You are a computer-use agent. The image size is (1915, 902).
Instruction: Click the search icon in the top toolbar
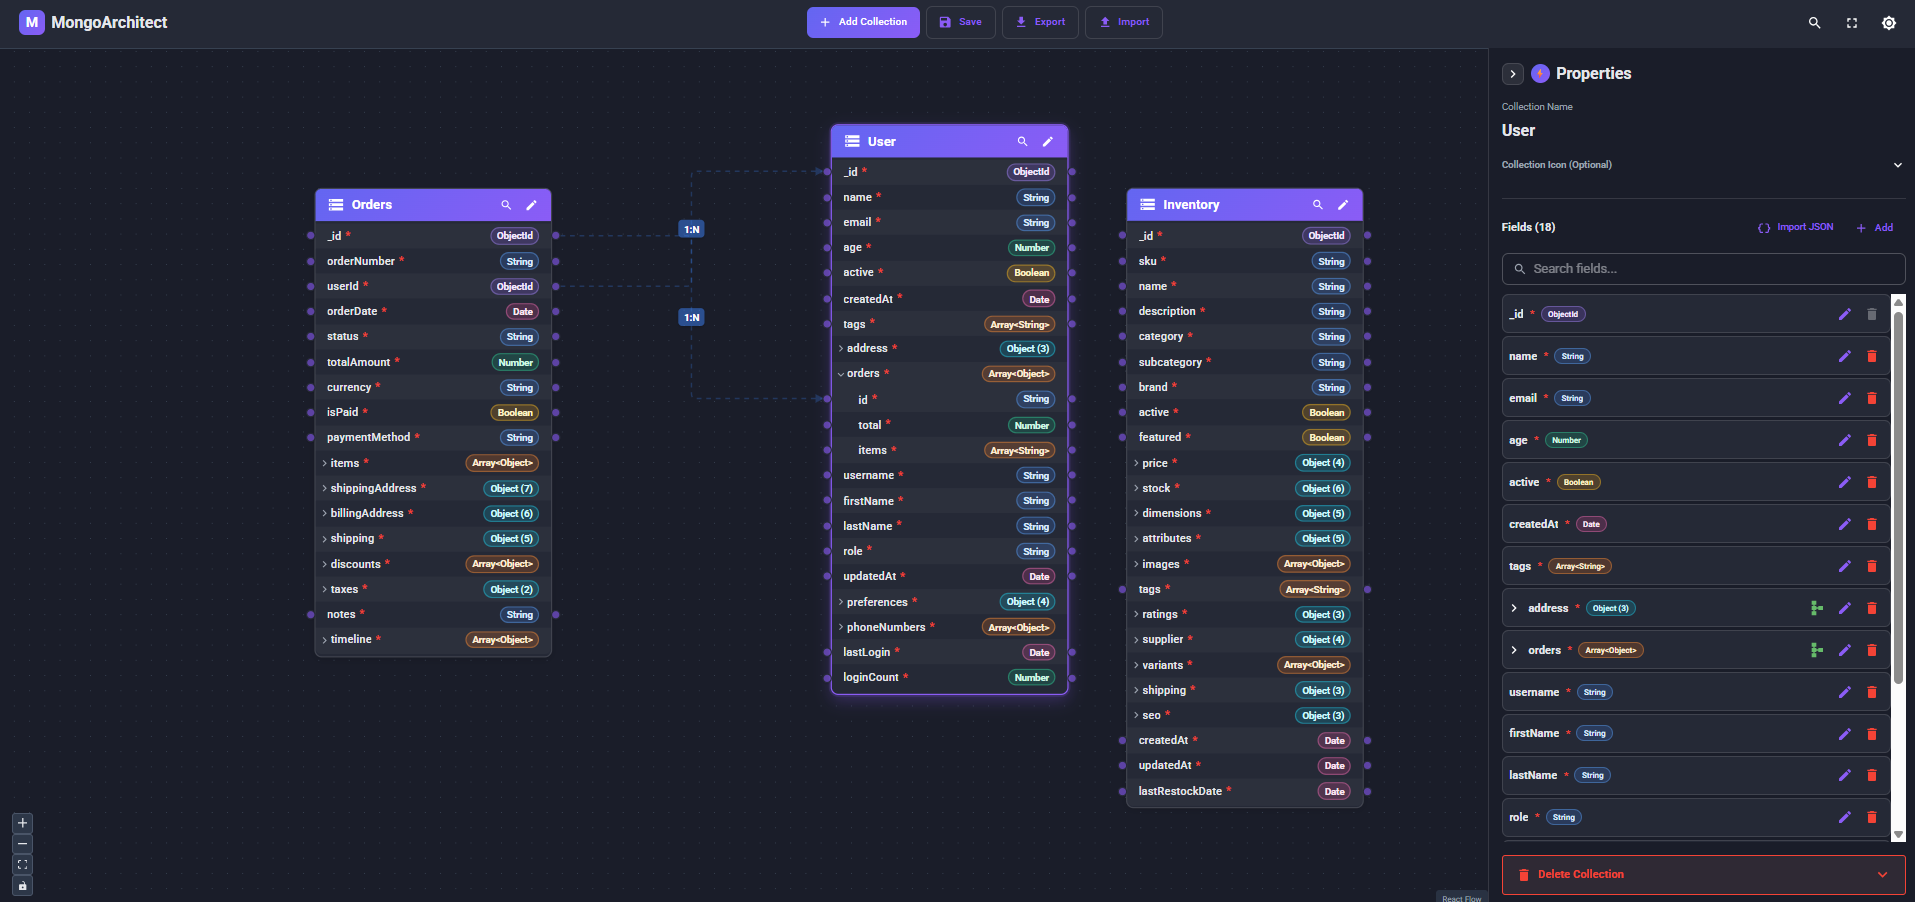point(1814,23)
